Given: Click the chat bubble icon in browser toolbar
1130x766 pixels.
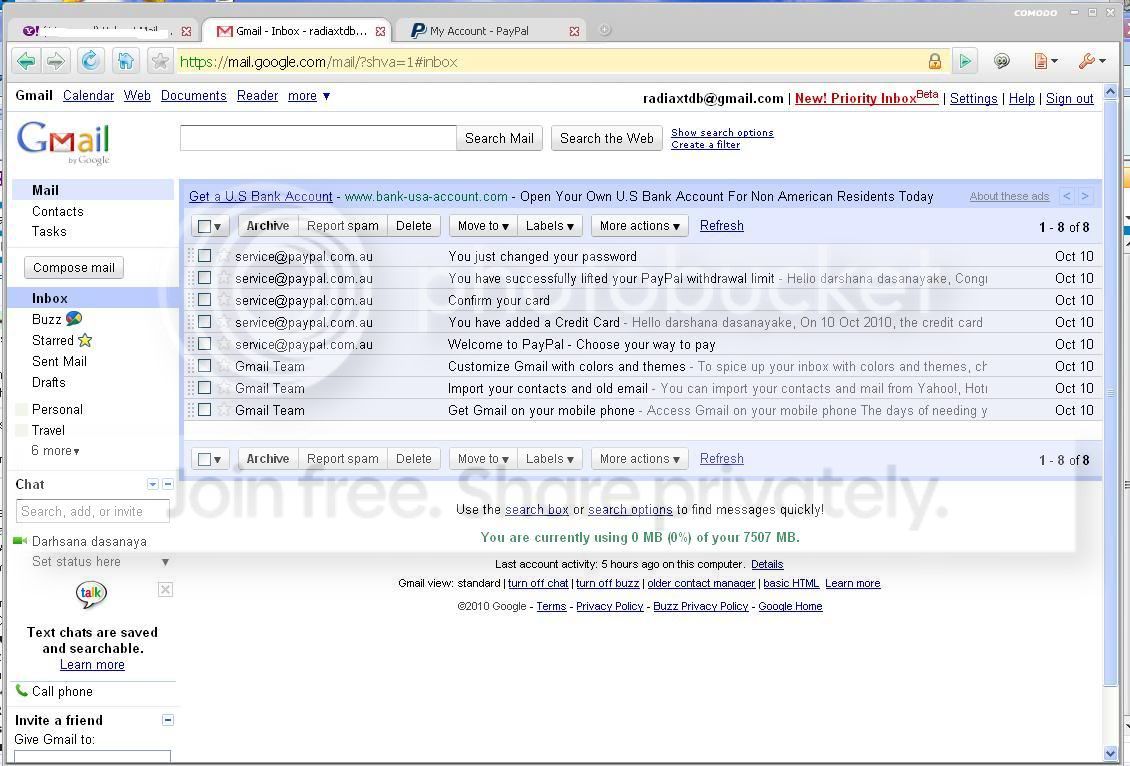Looking at the screenshot, I should click(1002, 61).
